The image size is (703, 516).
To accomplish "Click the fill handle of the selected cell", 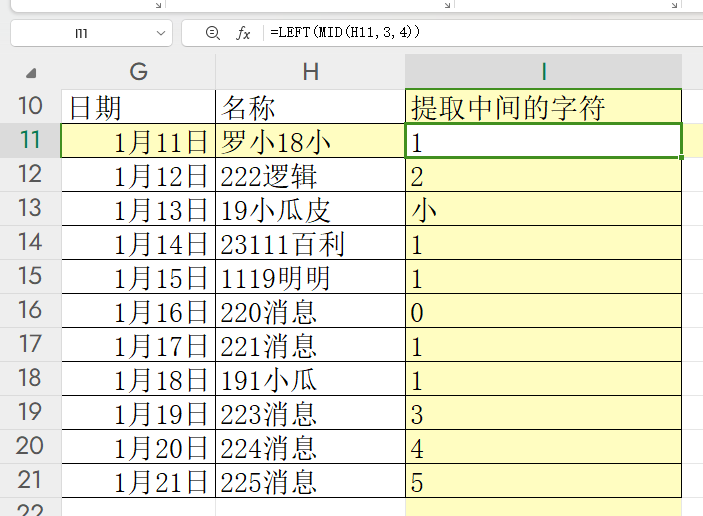I will tap(681, 157).
